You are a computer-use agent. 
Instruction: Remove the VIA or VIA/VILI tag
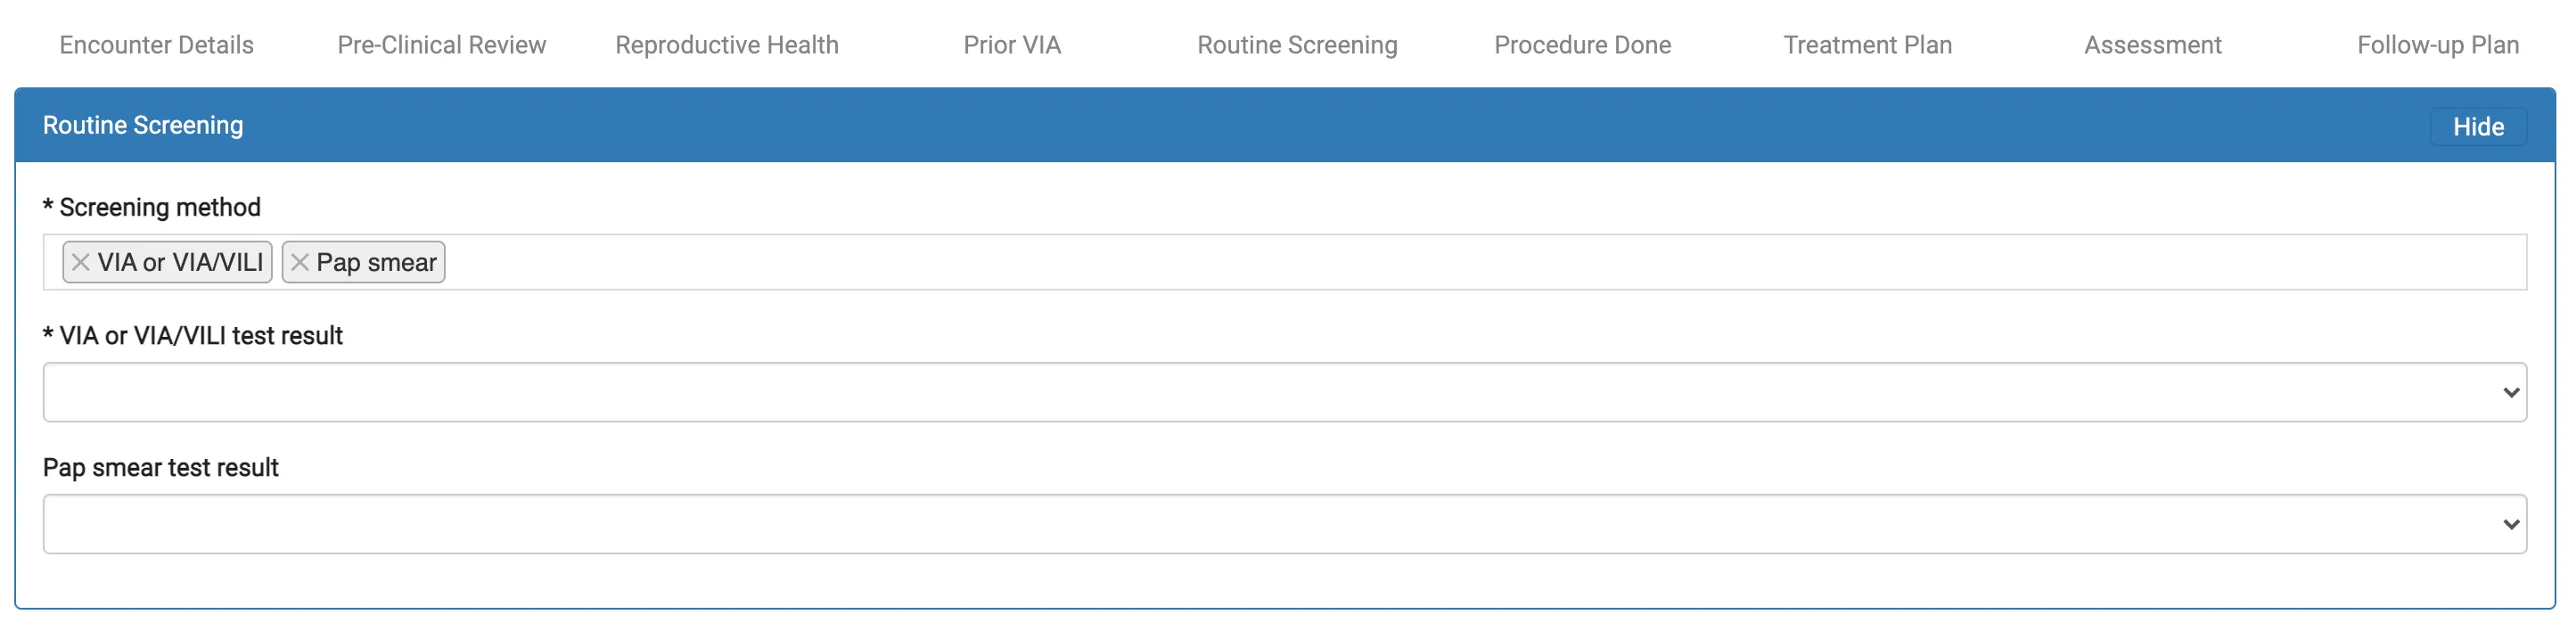tap(81, 262)
